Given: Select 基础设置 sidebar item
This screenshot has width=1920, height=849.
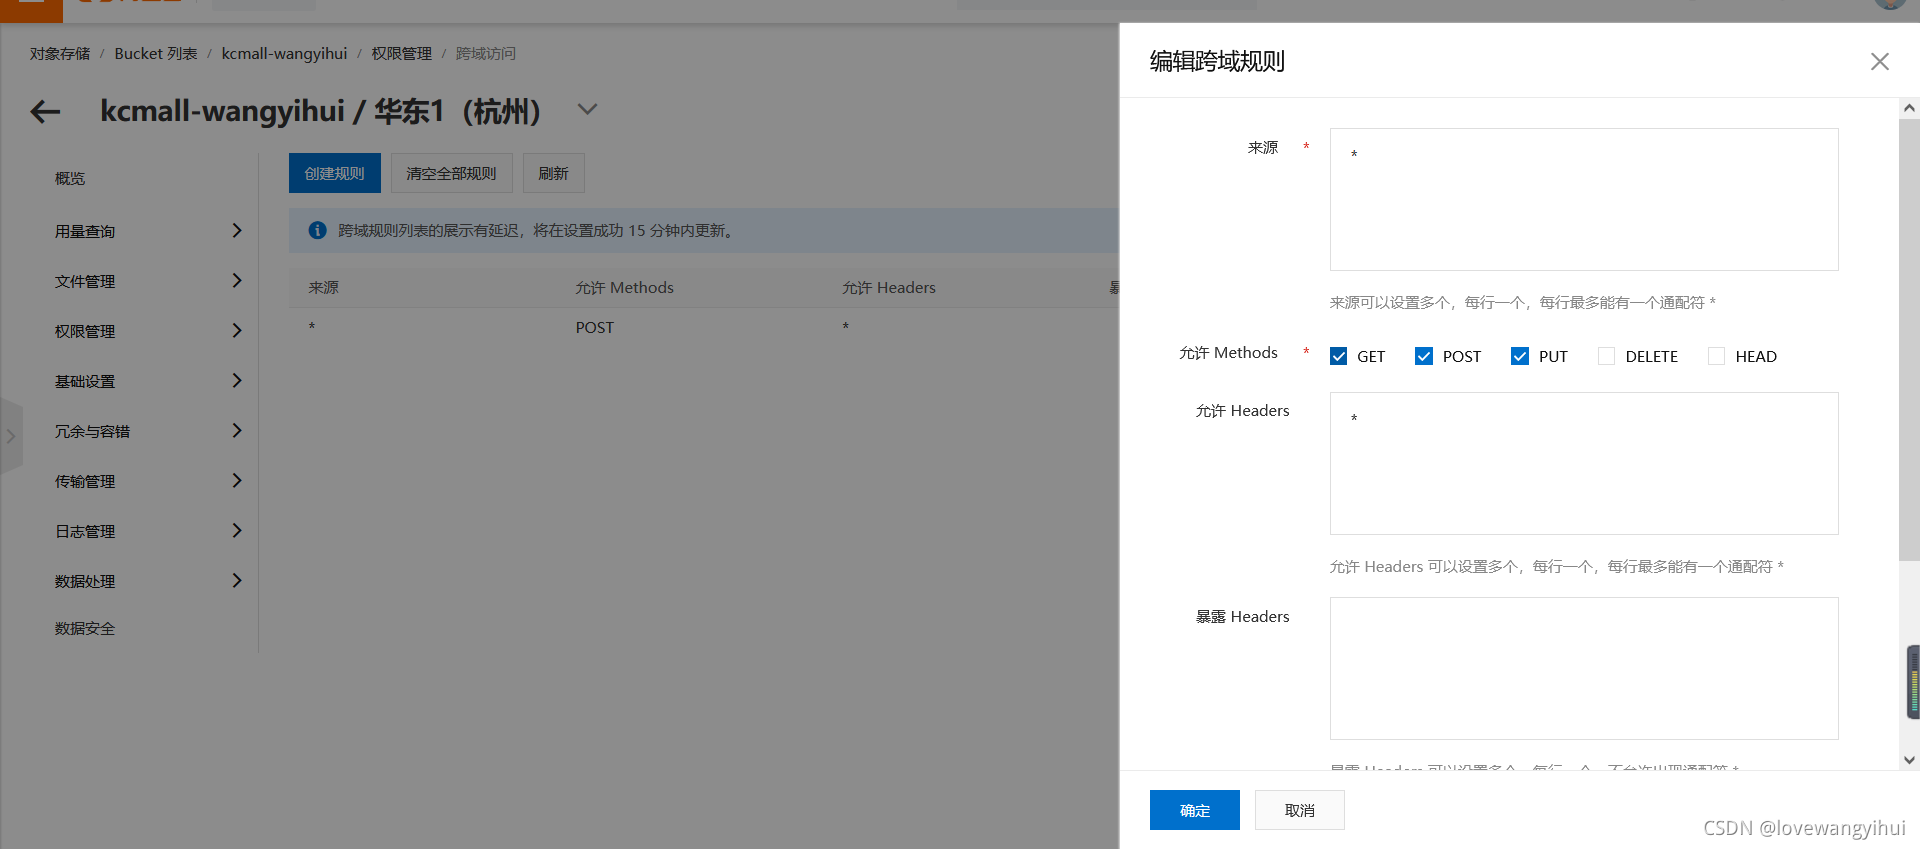Looking at the screenshot, I should (x=85, y=381).
